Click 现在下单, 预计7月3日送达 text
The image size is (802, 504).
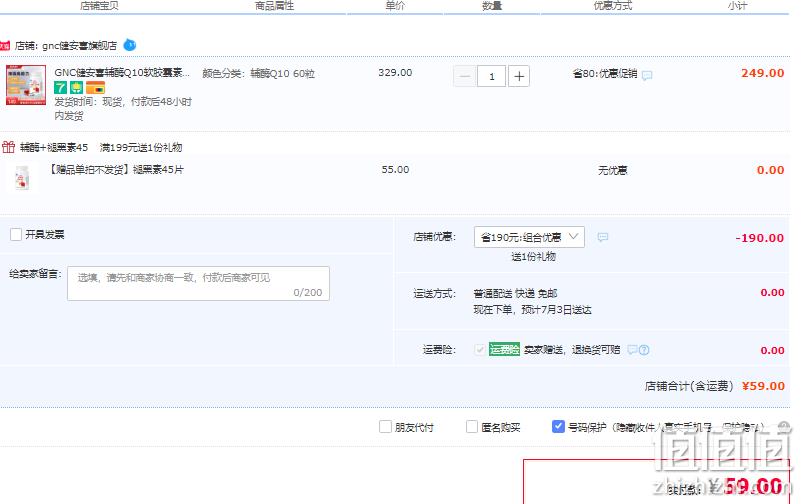tap(532, 310)
